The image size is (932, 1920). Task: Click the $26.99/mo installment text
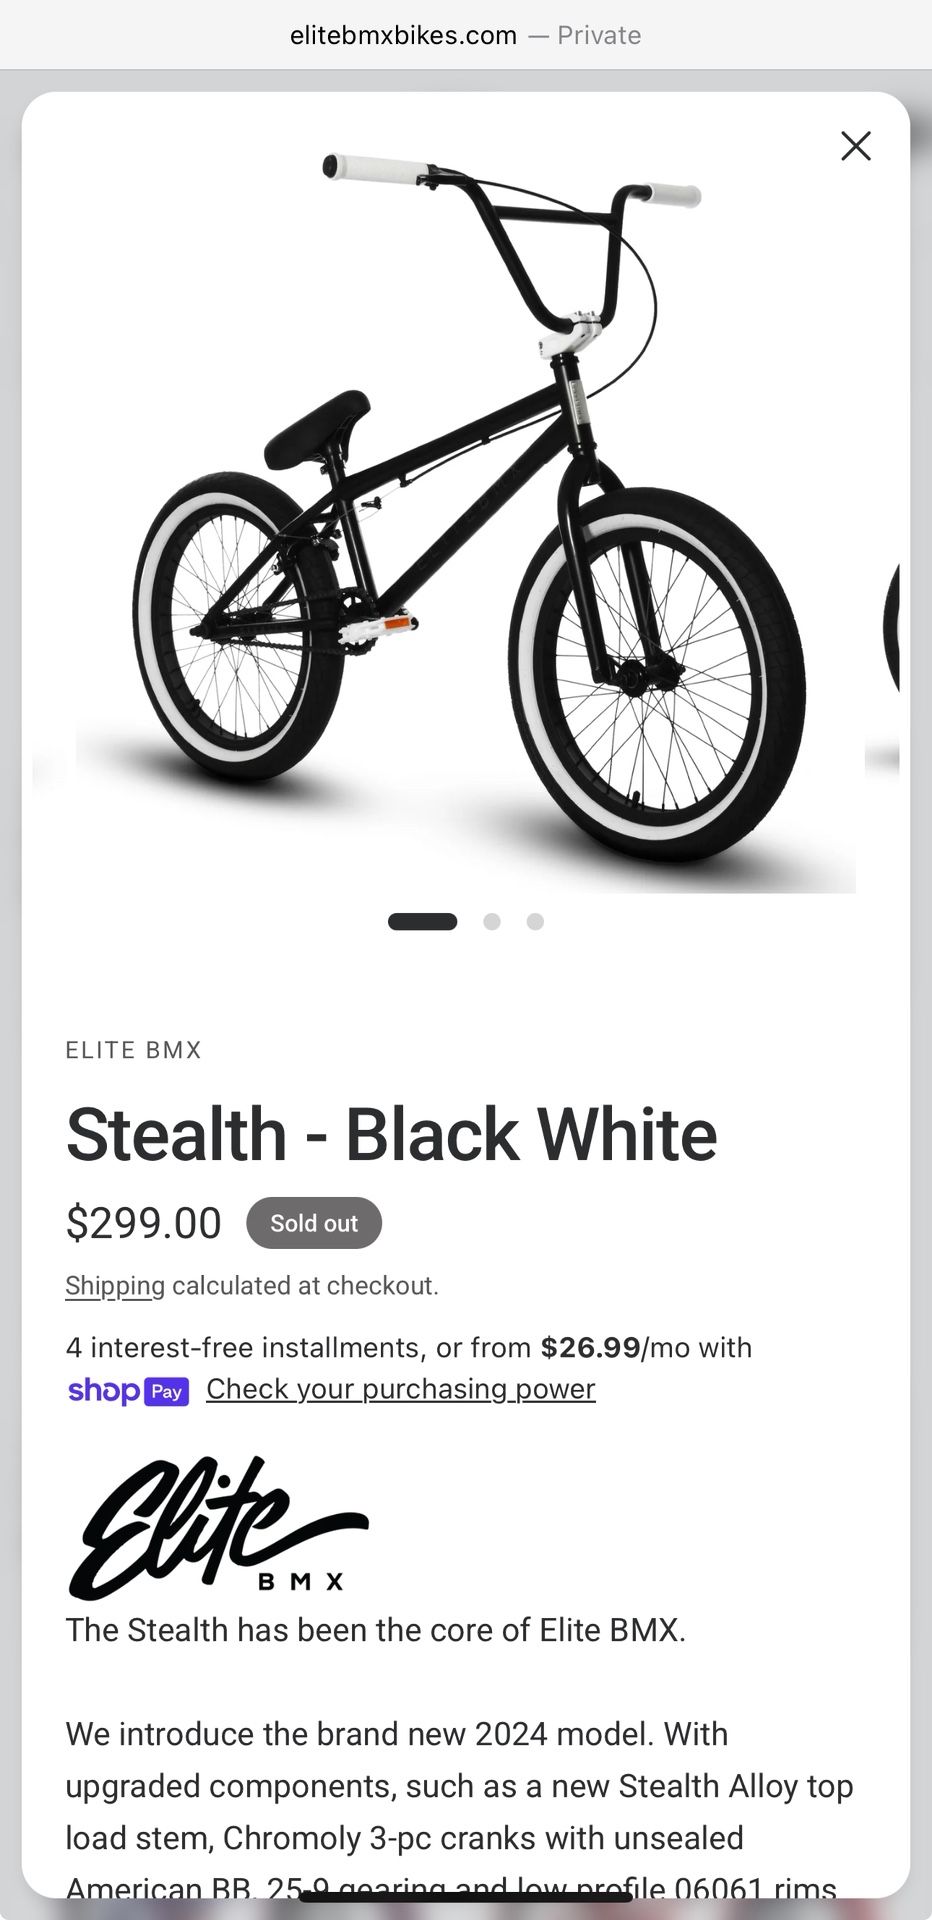(x=589, y=1347)
